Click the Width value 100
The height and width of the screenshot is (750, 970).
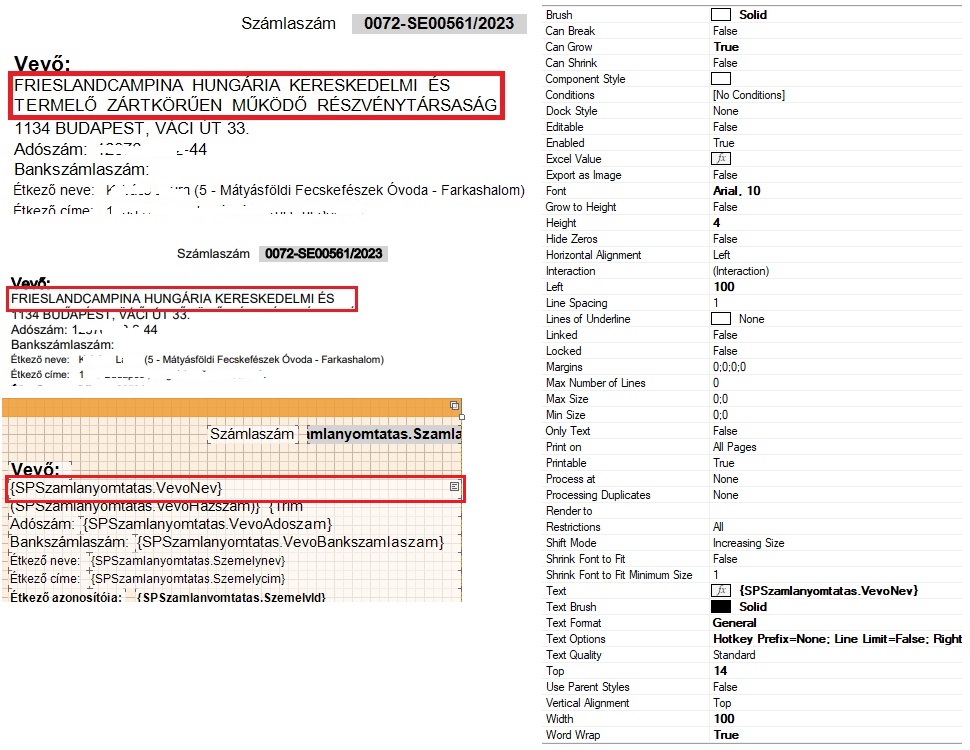pos(724,719)
